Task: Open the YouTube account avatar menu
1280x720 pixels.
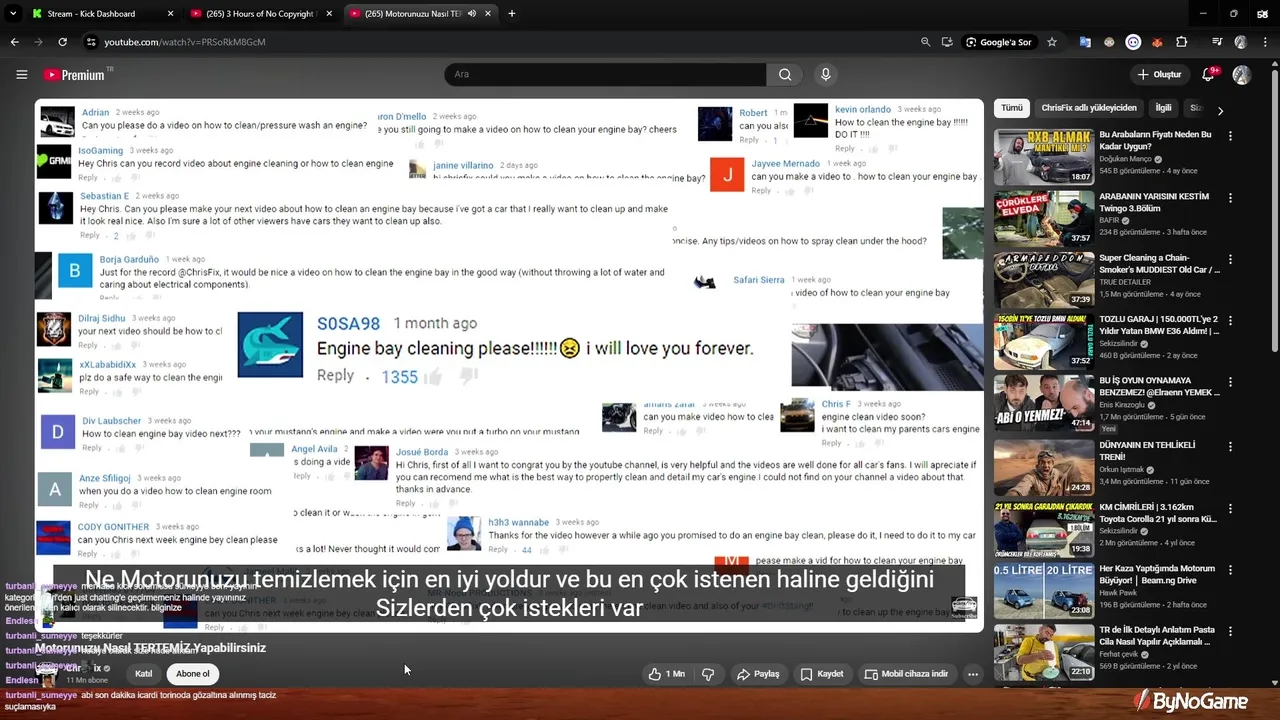Action: (x=1242, y=75)
